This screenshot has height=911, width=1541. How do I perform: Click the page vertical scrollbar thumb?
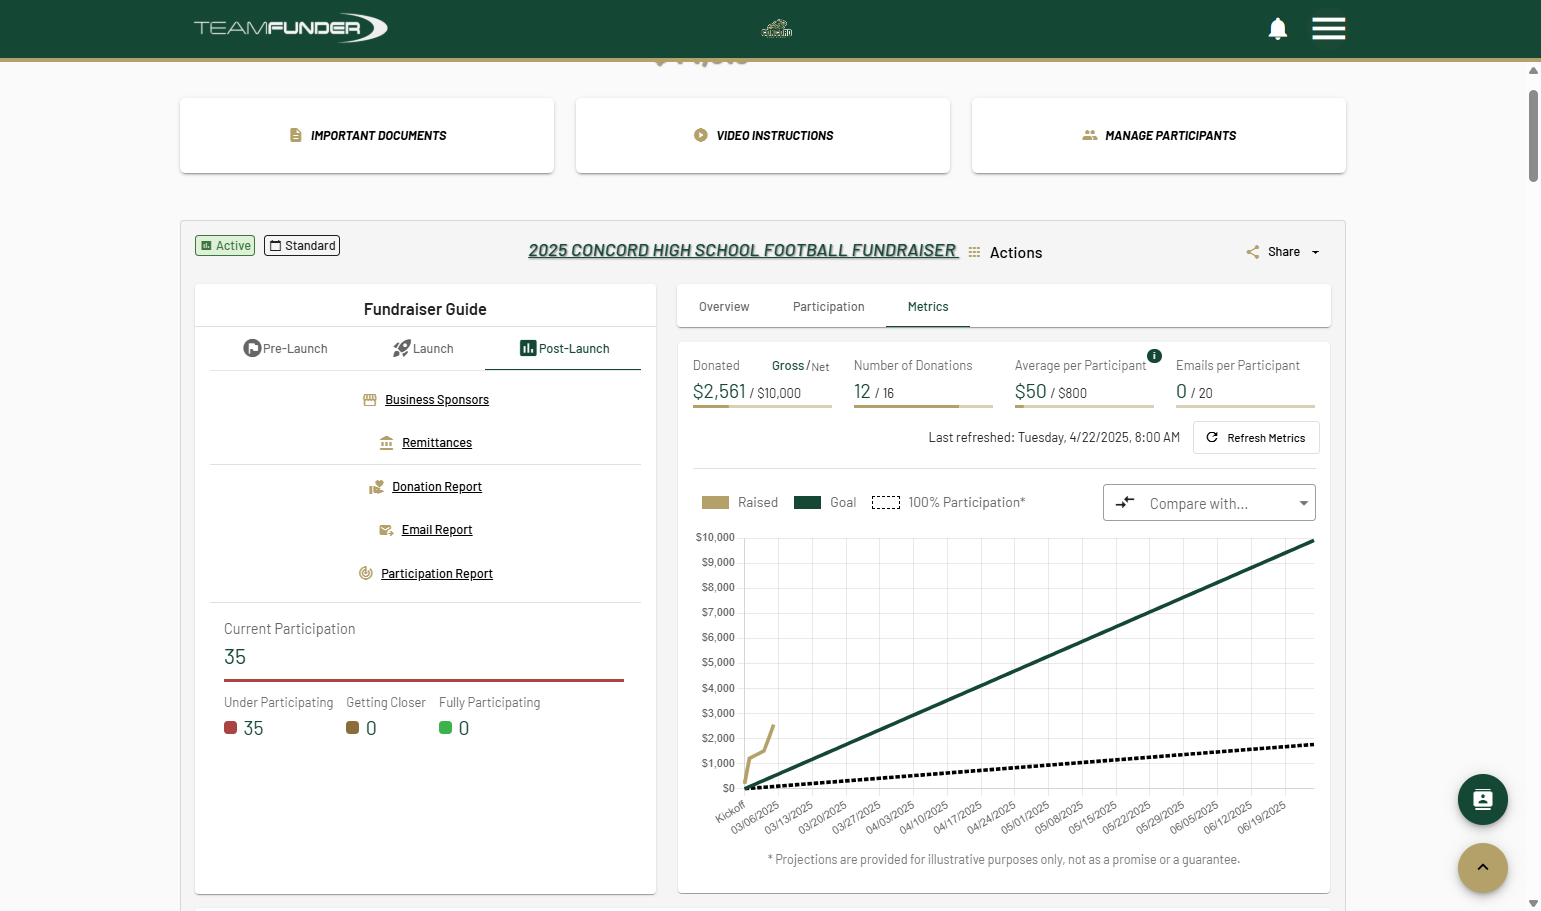point(1534,136)
